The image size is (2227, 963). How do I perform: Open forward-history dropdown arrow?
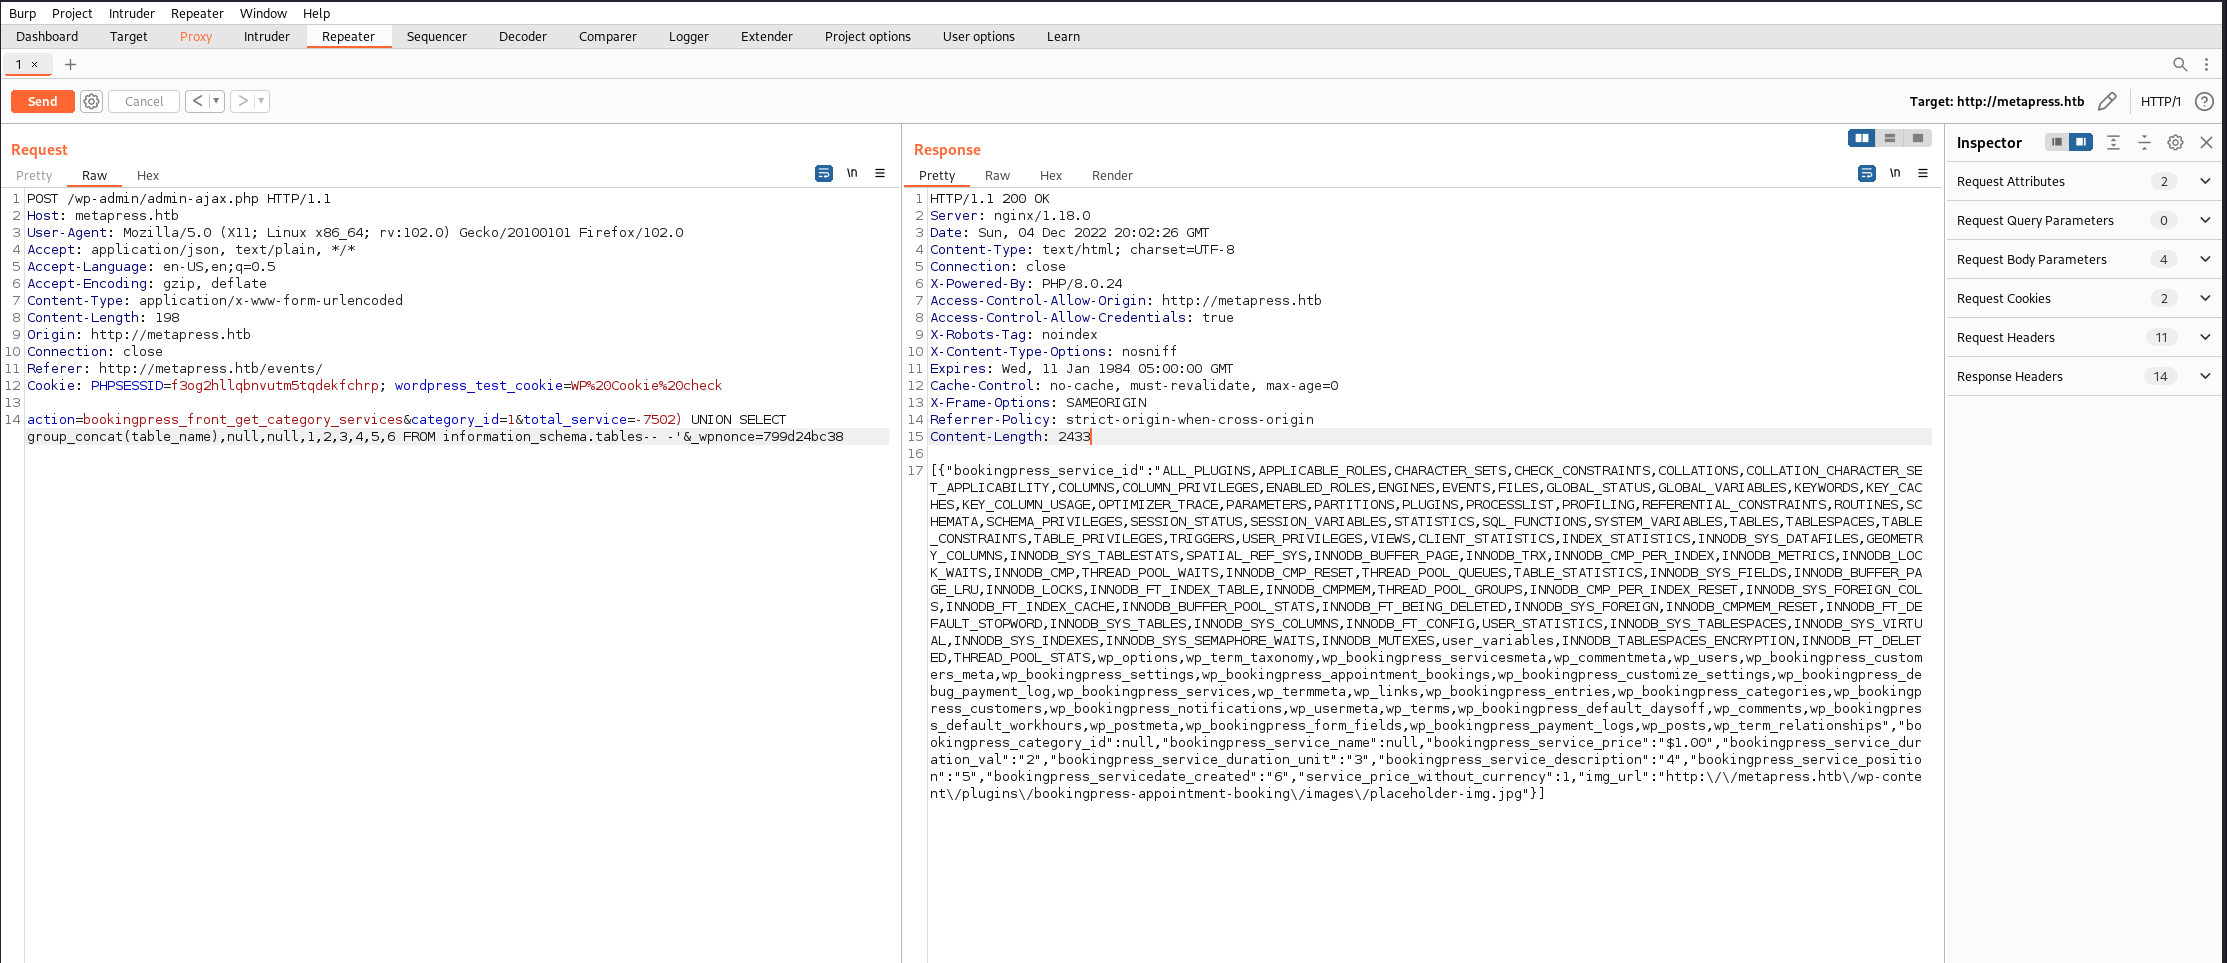click(261, 101)
